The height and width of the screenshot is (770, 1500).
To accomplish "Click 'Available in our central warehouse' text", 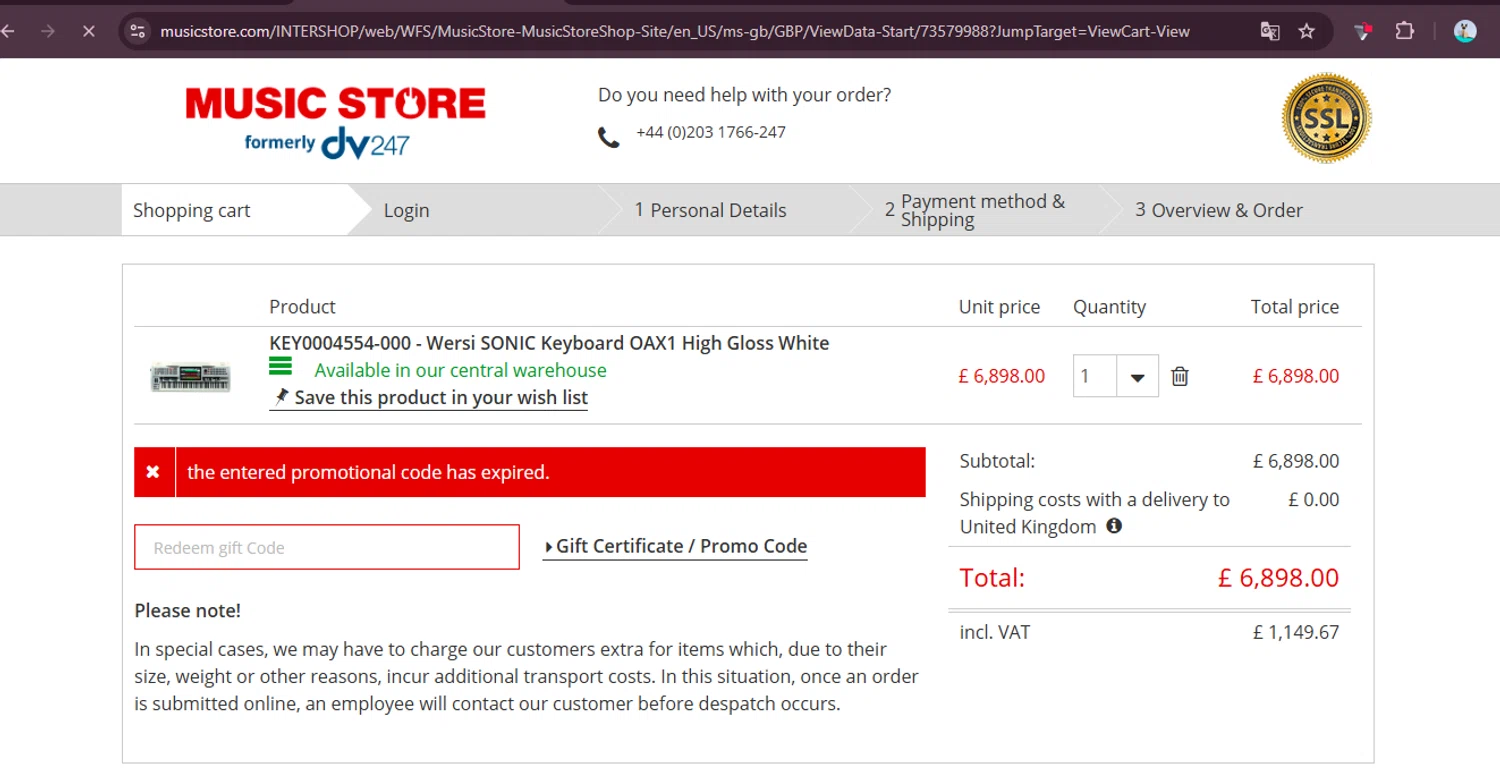I will (x=461, y=370).
